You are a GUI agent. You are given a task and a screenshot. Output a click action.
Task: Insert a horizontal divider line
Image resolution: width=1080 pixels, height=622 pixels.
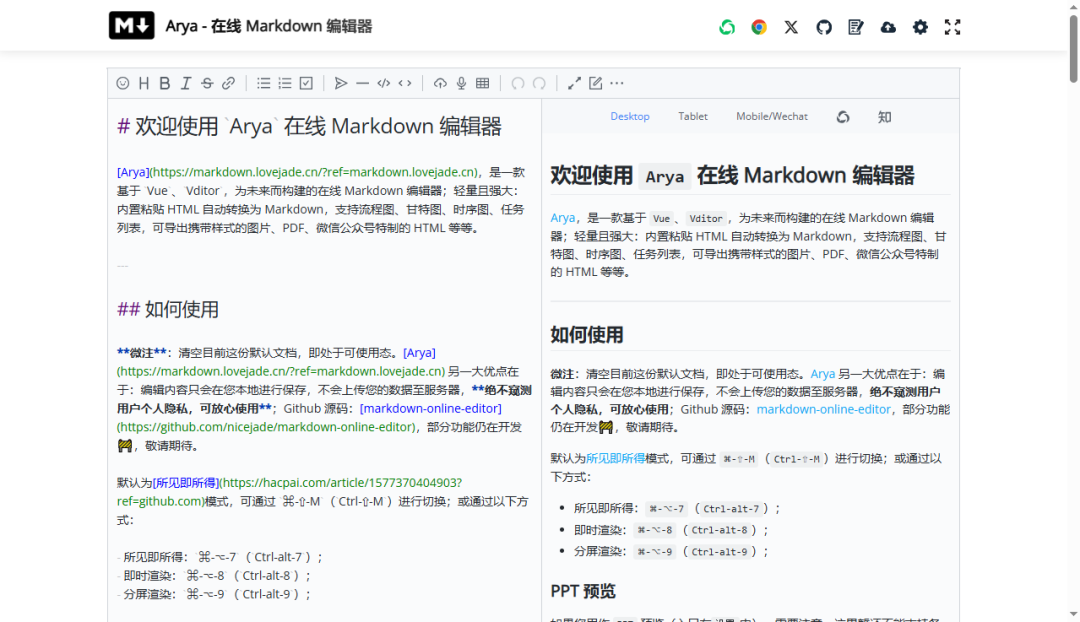tap(362, 83)
